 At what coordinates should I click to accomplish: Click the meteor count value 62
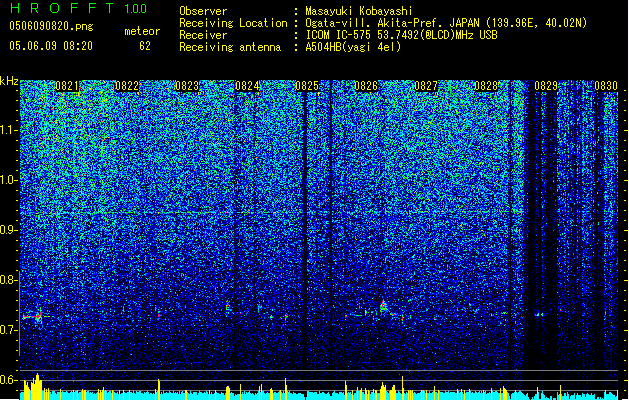coord(145,46)
